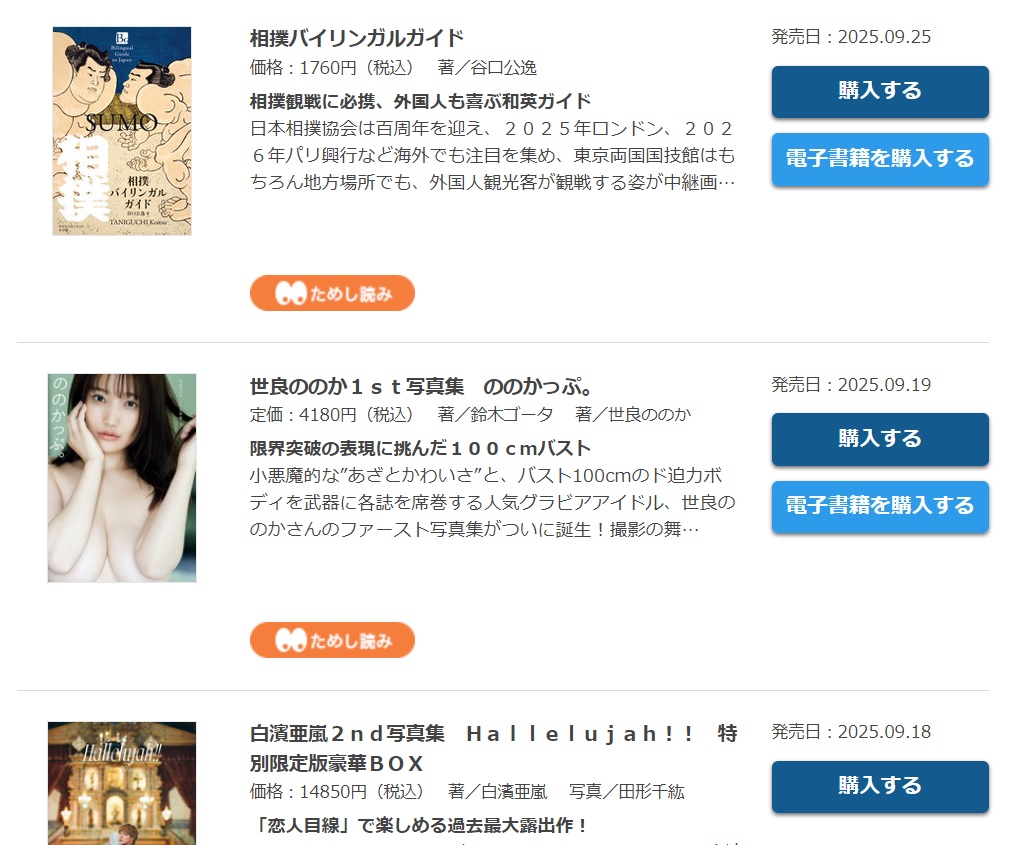
Task: Click the sumo guide description text
Action: 492,156
